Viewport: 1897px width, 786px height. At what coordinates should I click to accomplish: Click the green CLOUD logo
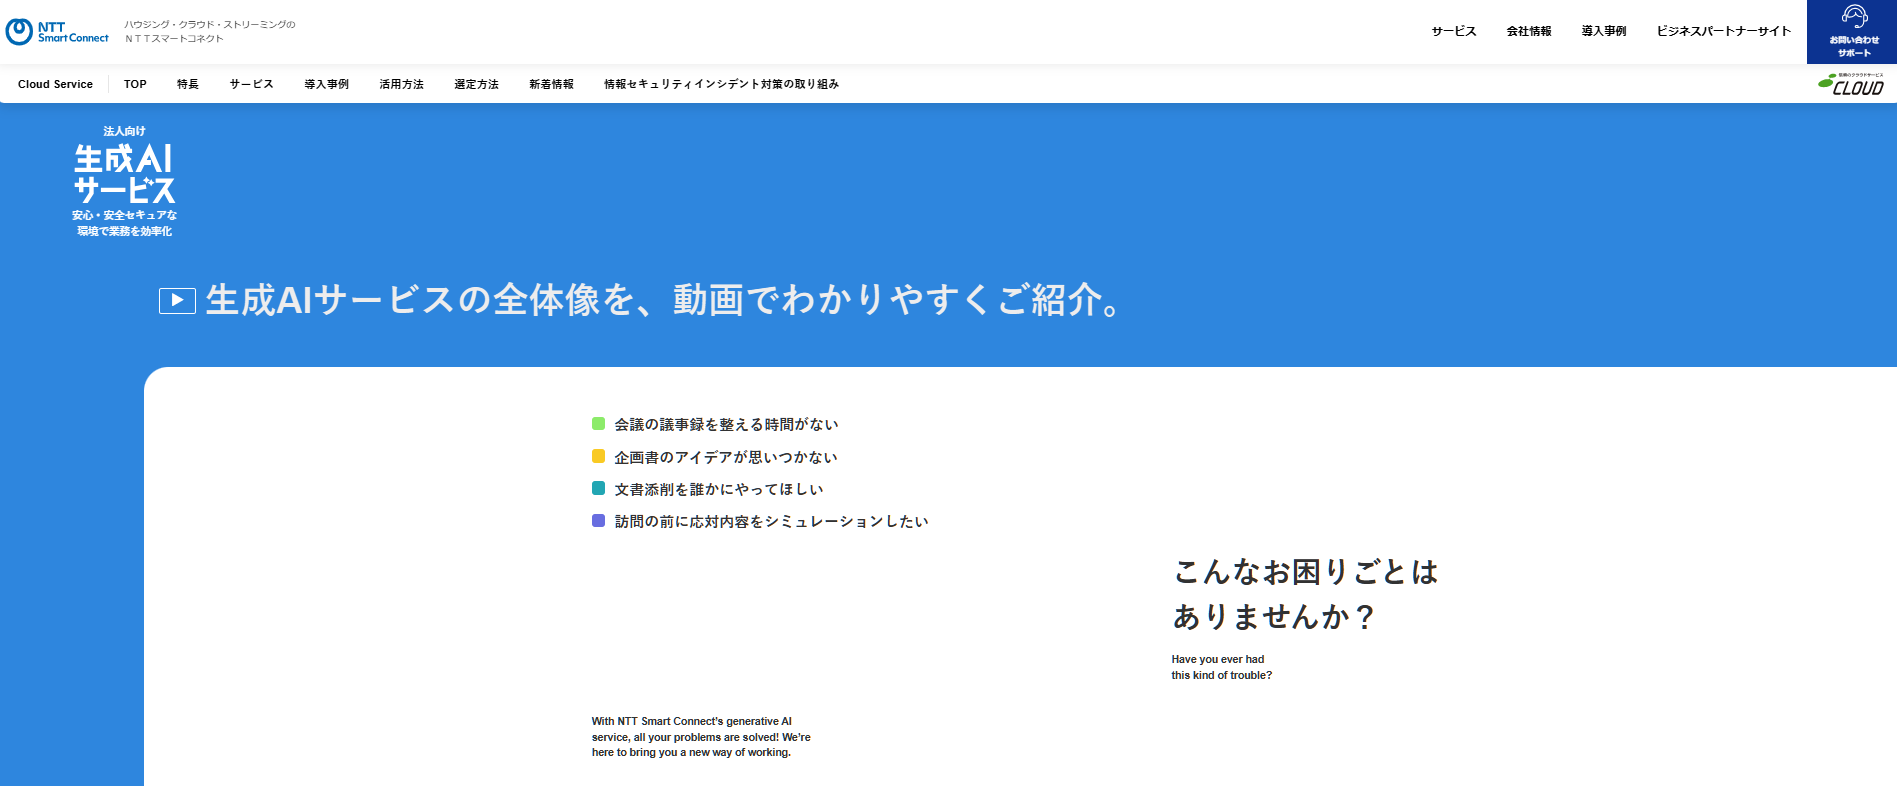pos(1851,85)
